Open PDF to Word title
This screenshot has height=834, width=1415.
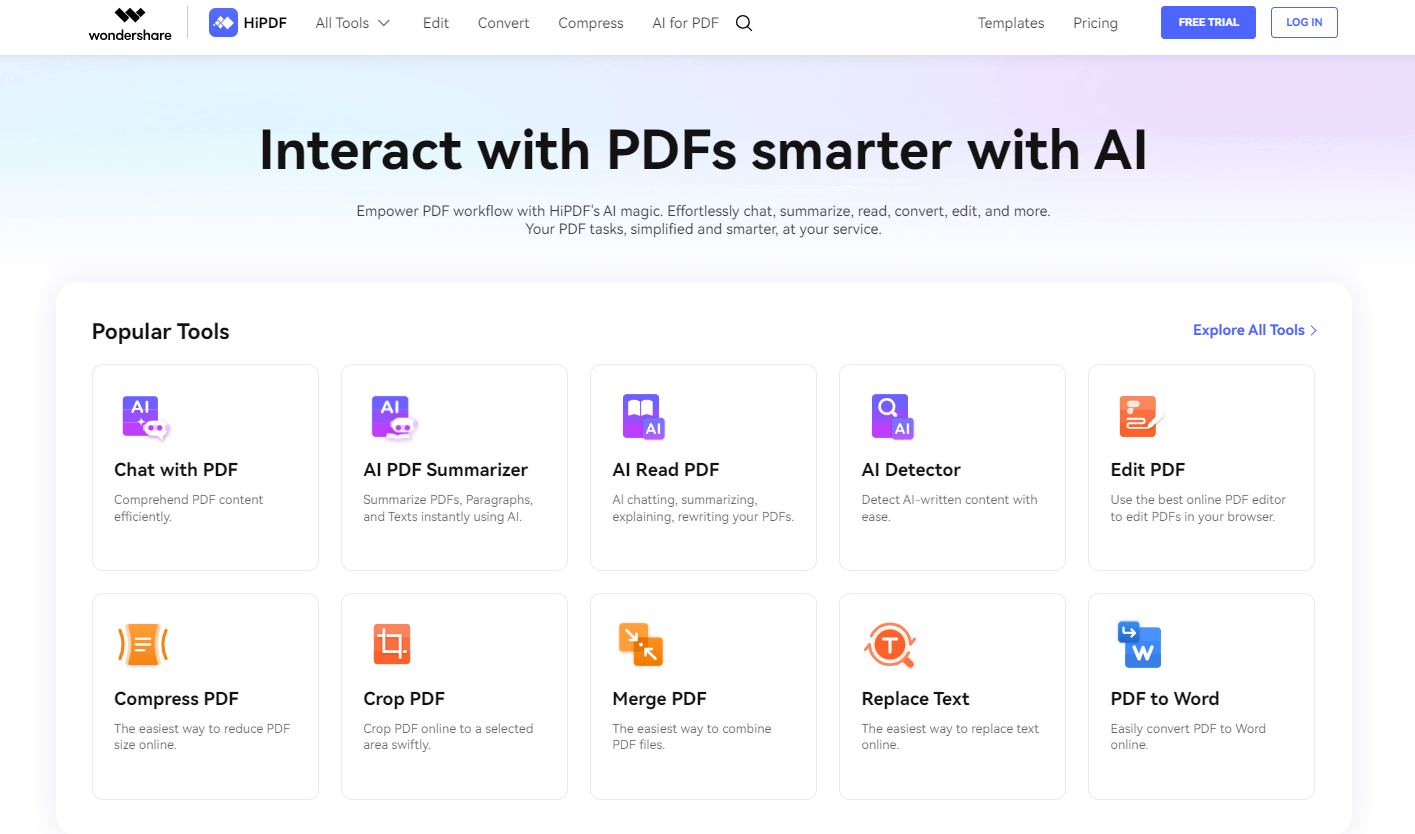pyautogui.click(x=1165, y=699)
